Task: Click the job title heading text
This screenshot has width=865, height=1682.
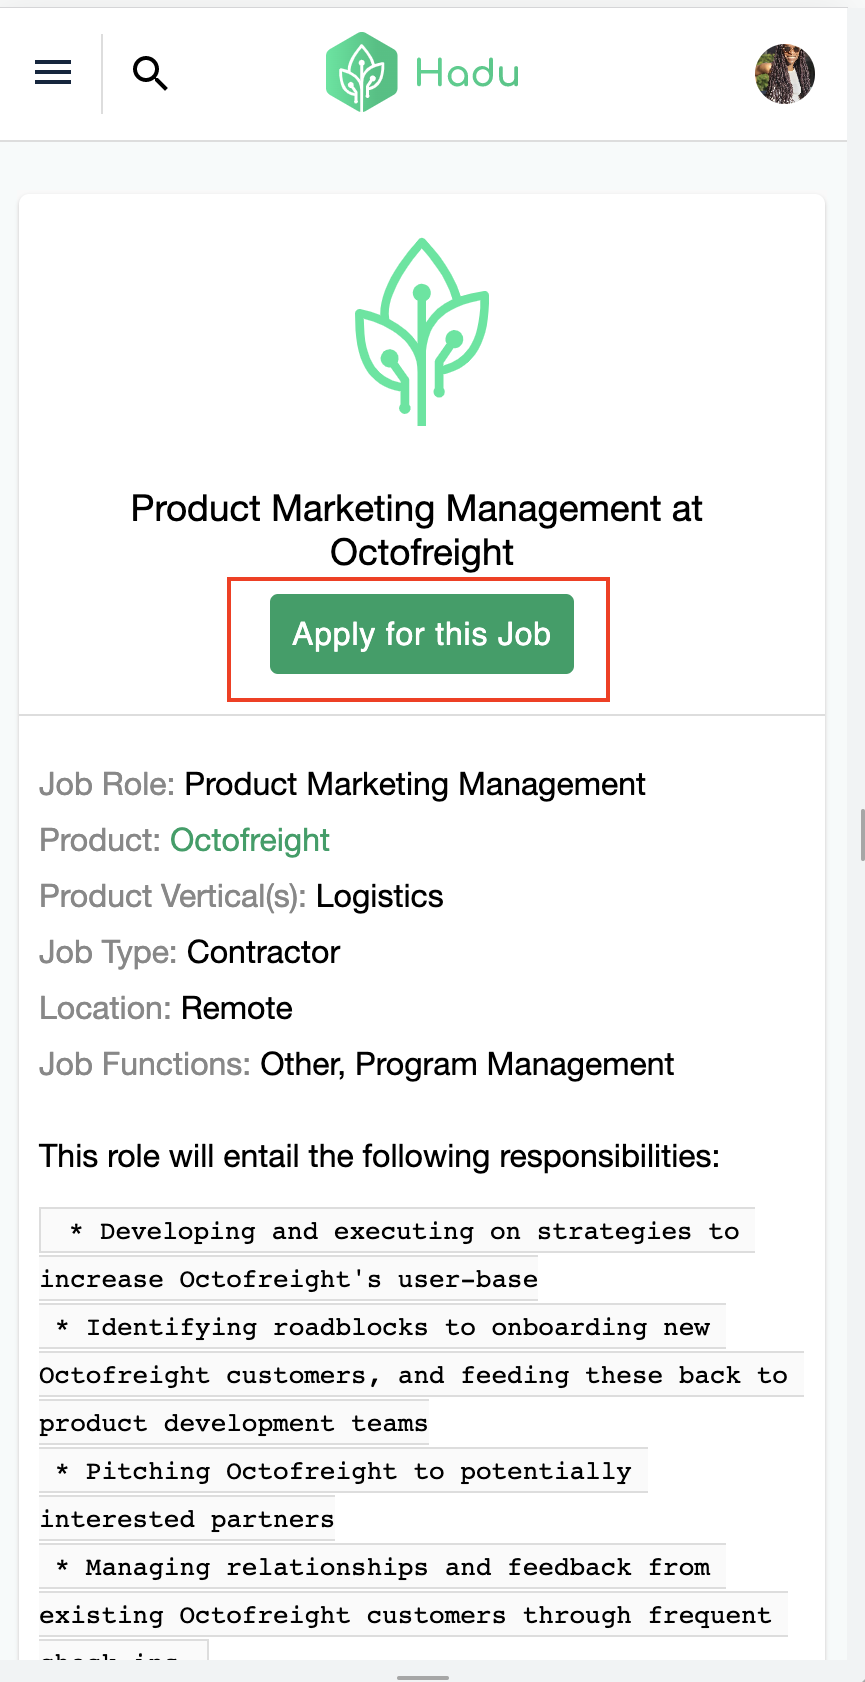Action: pos(417,530)
